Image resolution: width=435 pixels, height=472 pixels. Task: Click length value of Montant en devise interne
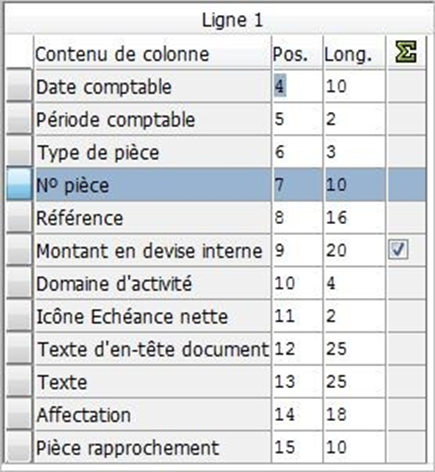coord(355,250)
